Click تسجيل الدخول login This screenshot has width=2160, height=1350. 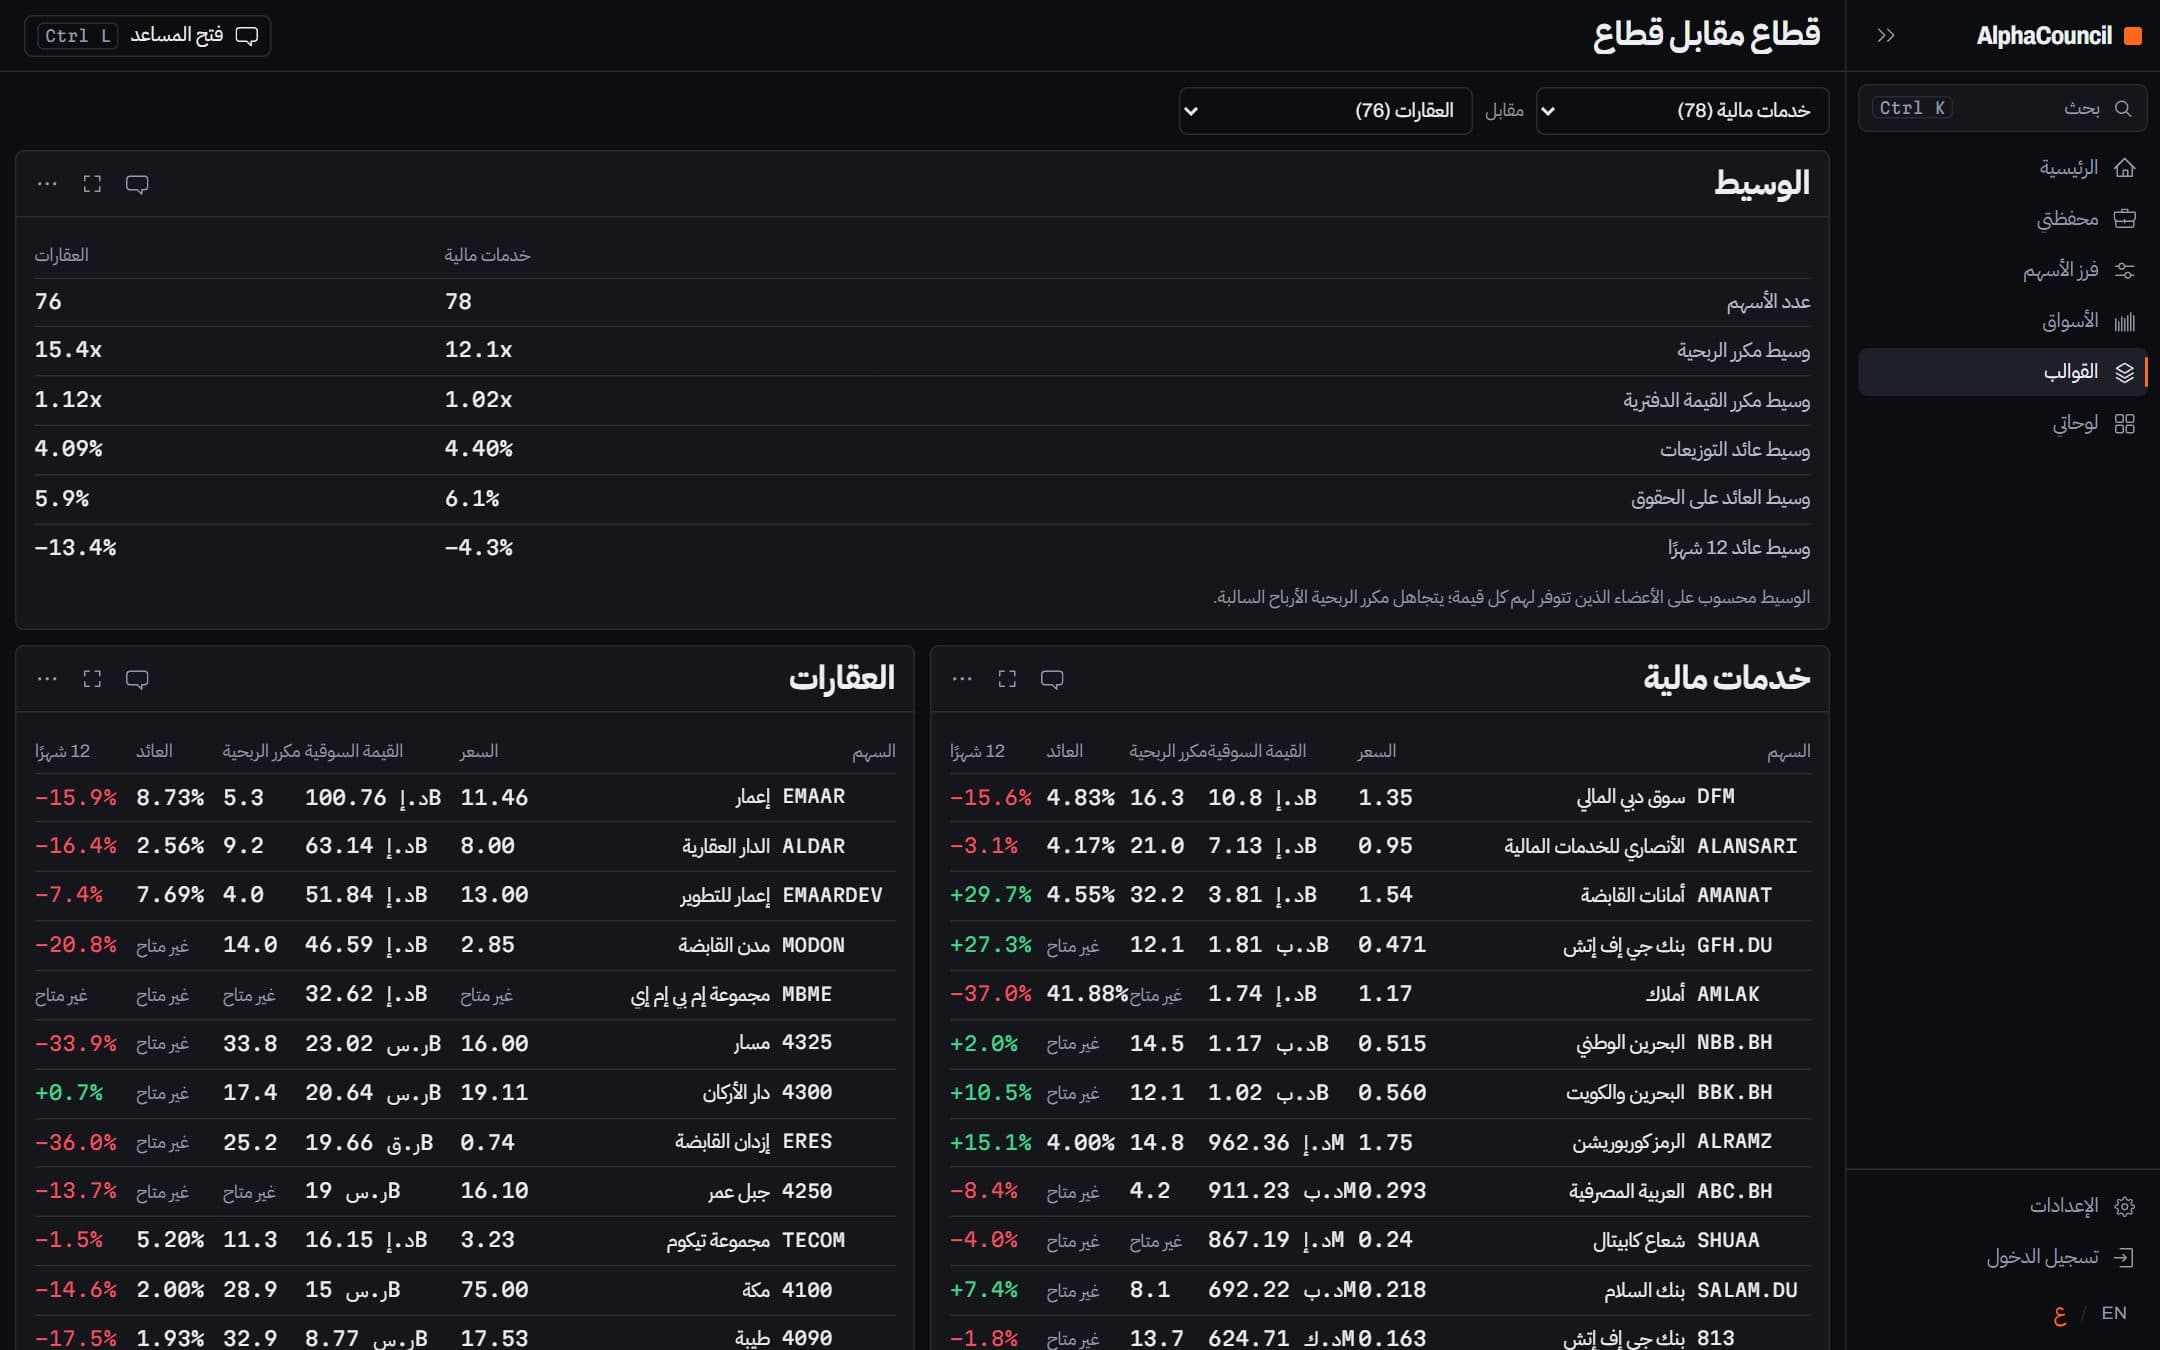(2002, 1257)
